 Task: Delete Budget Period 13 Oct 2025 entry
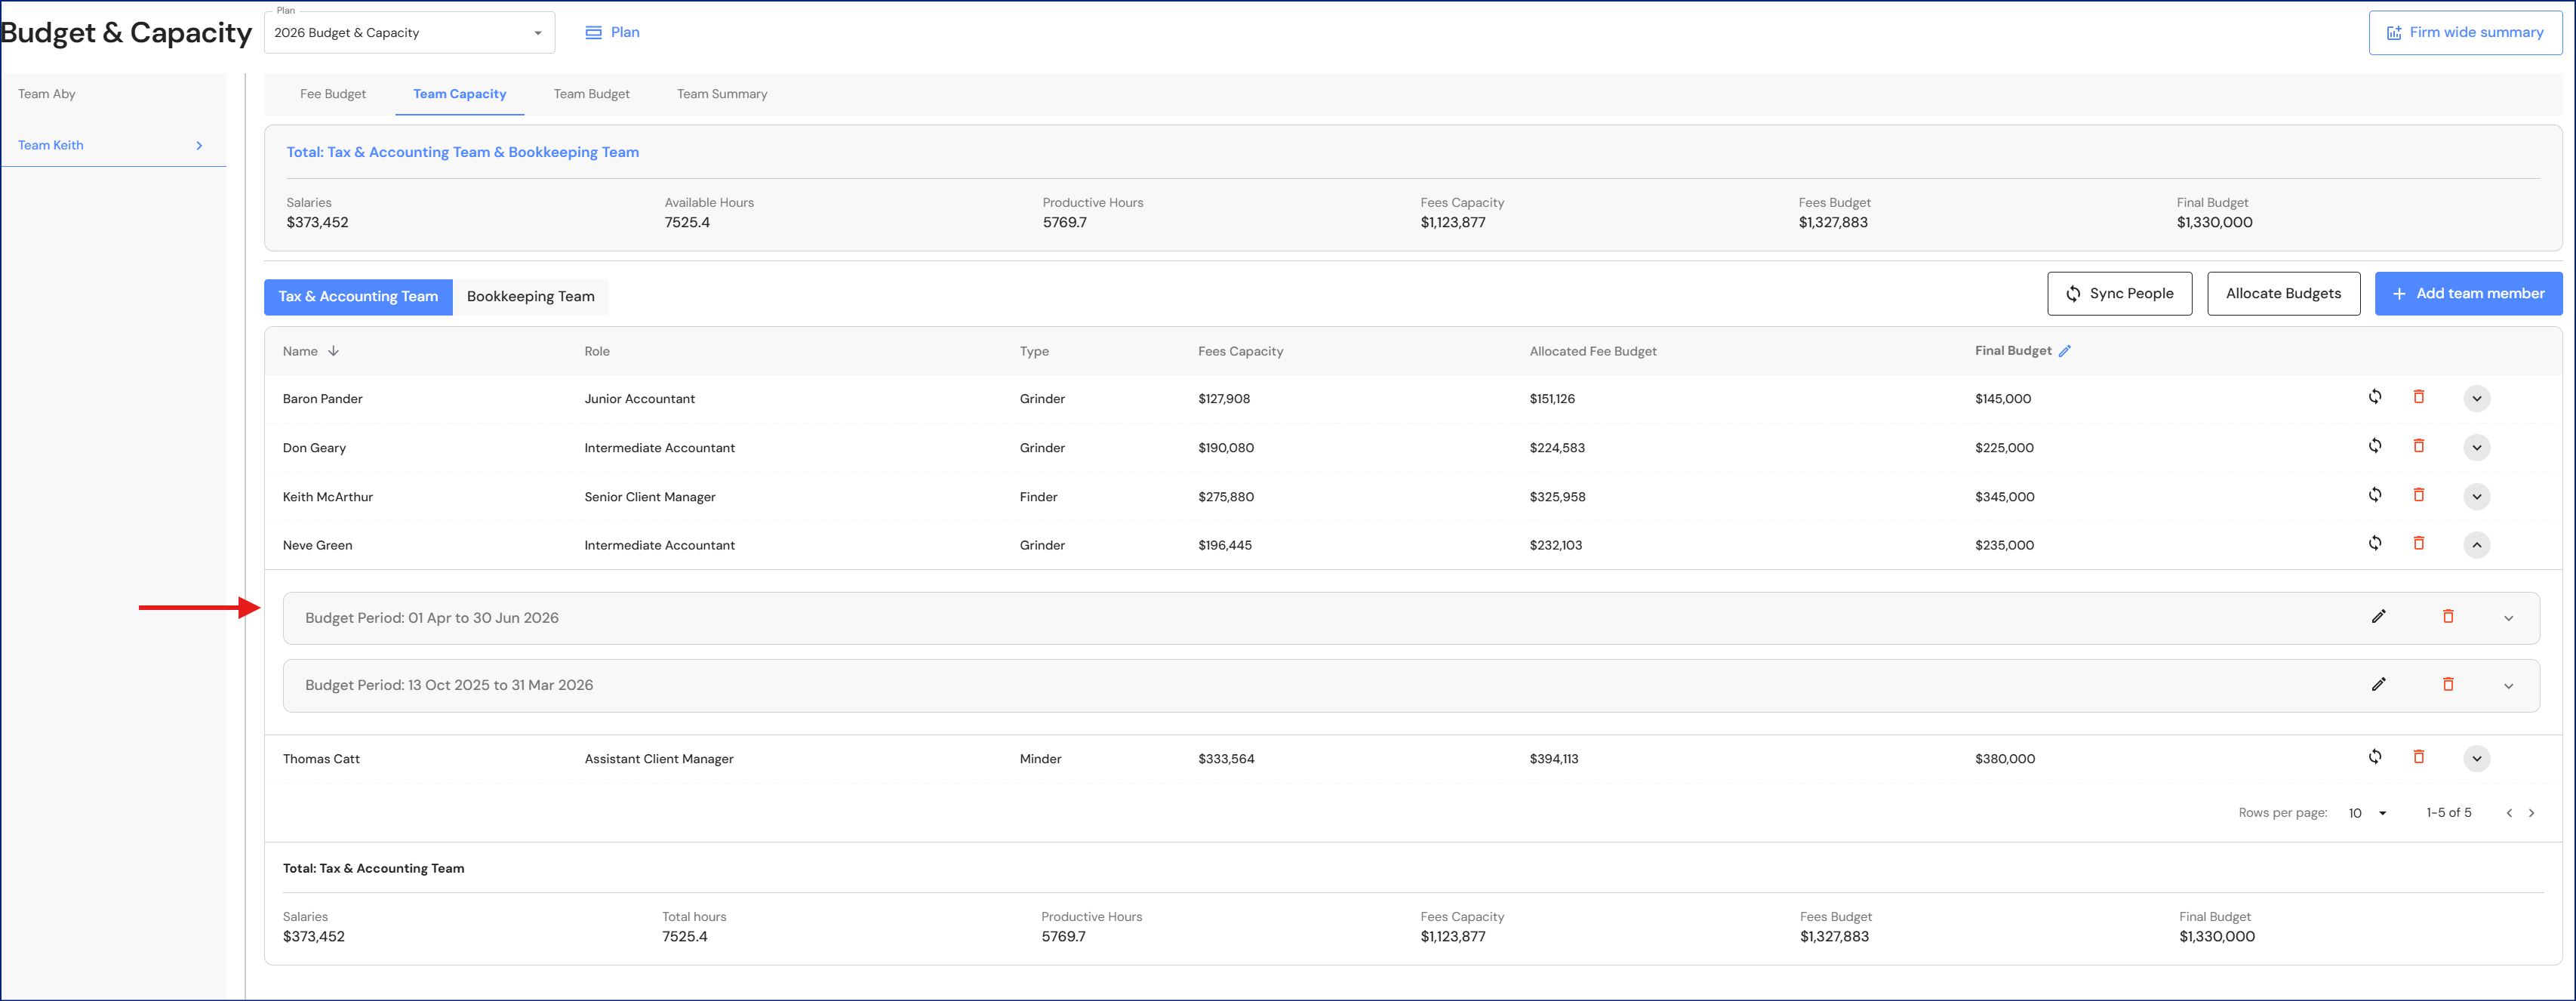pos(2447,684)
